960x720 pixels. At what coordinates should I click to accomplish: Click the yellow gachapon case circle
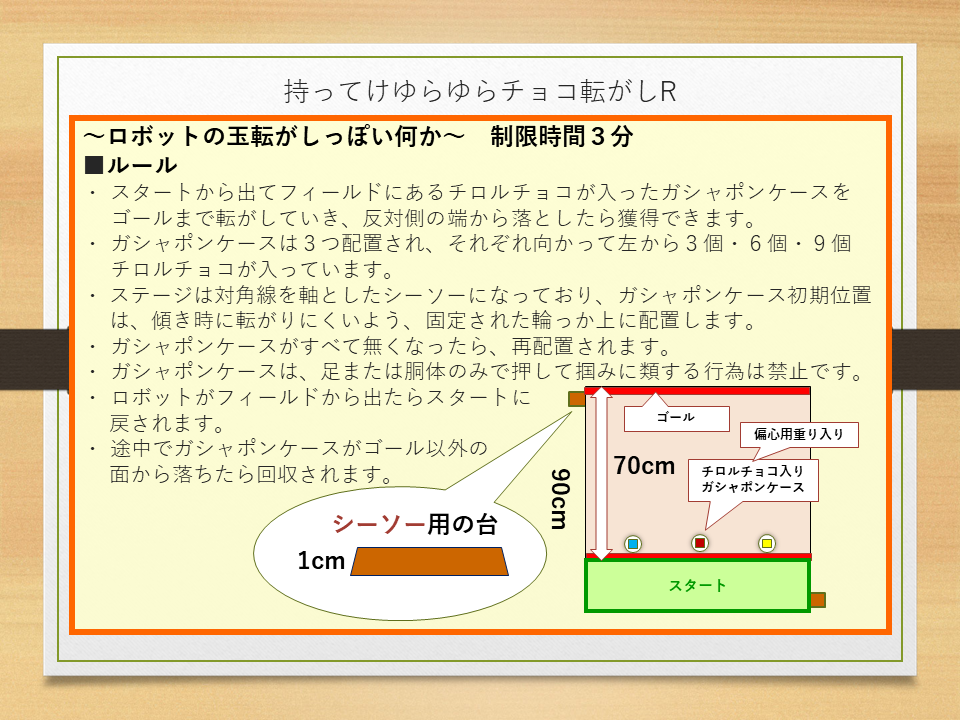767,543
